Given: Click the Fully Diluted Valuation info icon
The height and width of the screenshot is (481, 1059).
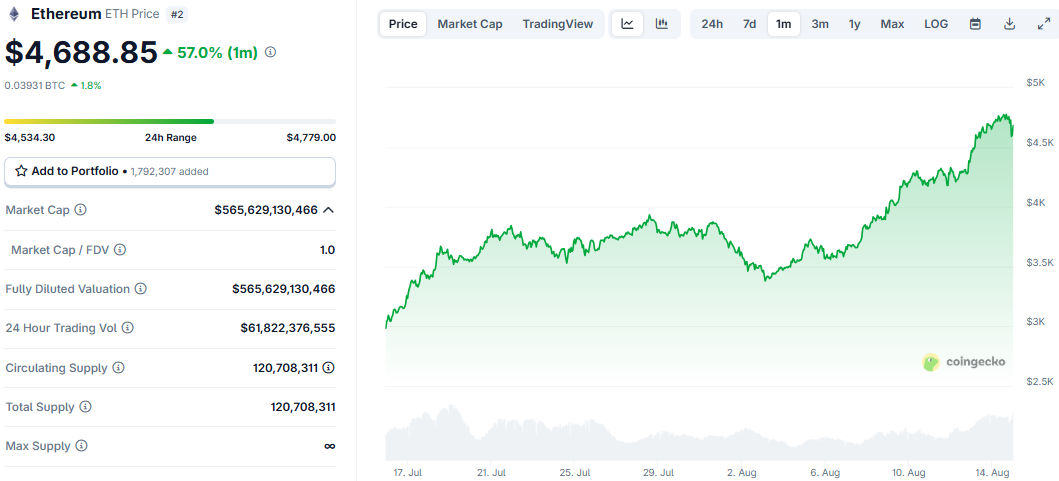Looking at the screenshot, I should click(x=140, y=289).
